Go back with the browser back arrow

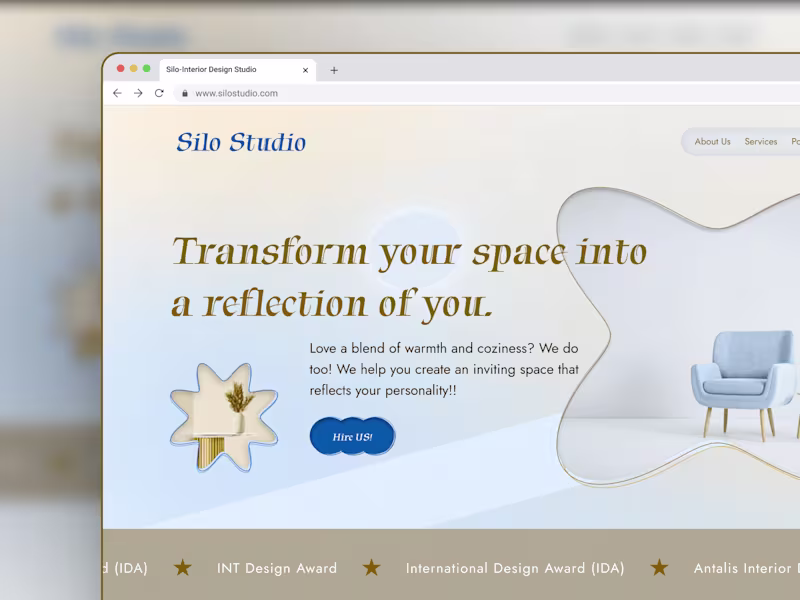[x=117, y=93]
